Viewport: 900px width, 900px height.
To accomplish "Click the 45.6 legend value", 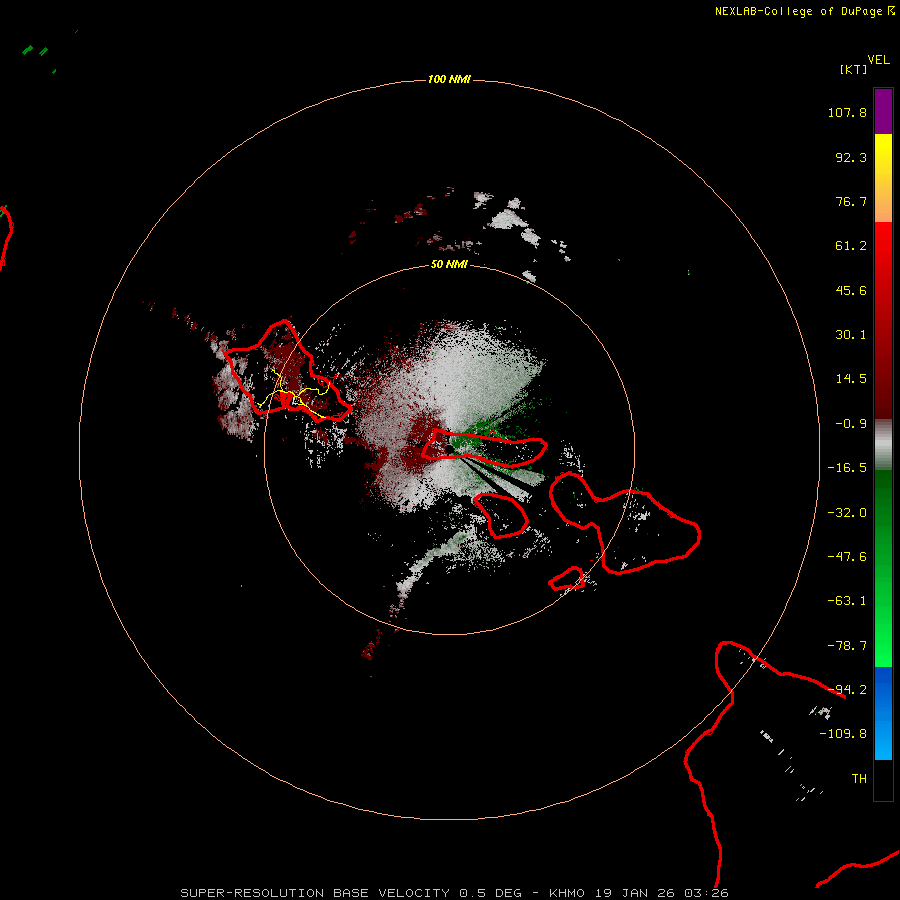I will [x=851, y=290].
